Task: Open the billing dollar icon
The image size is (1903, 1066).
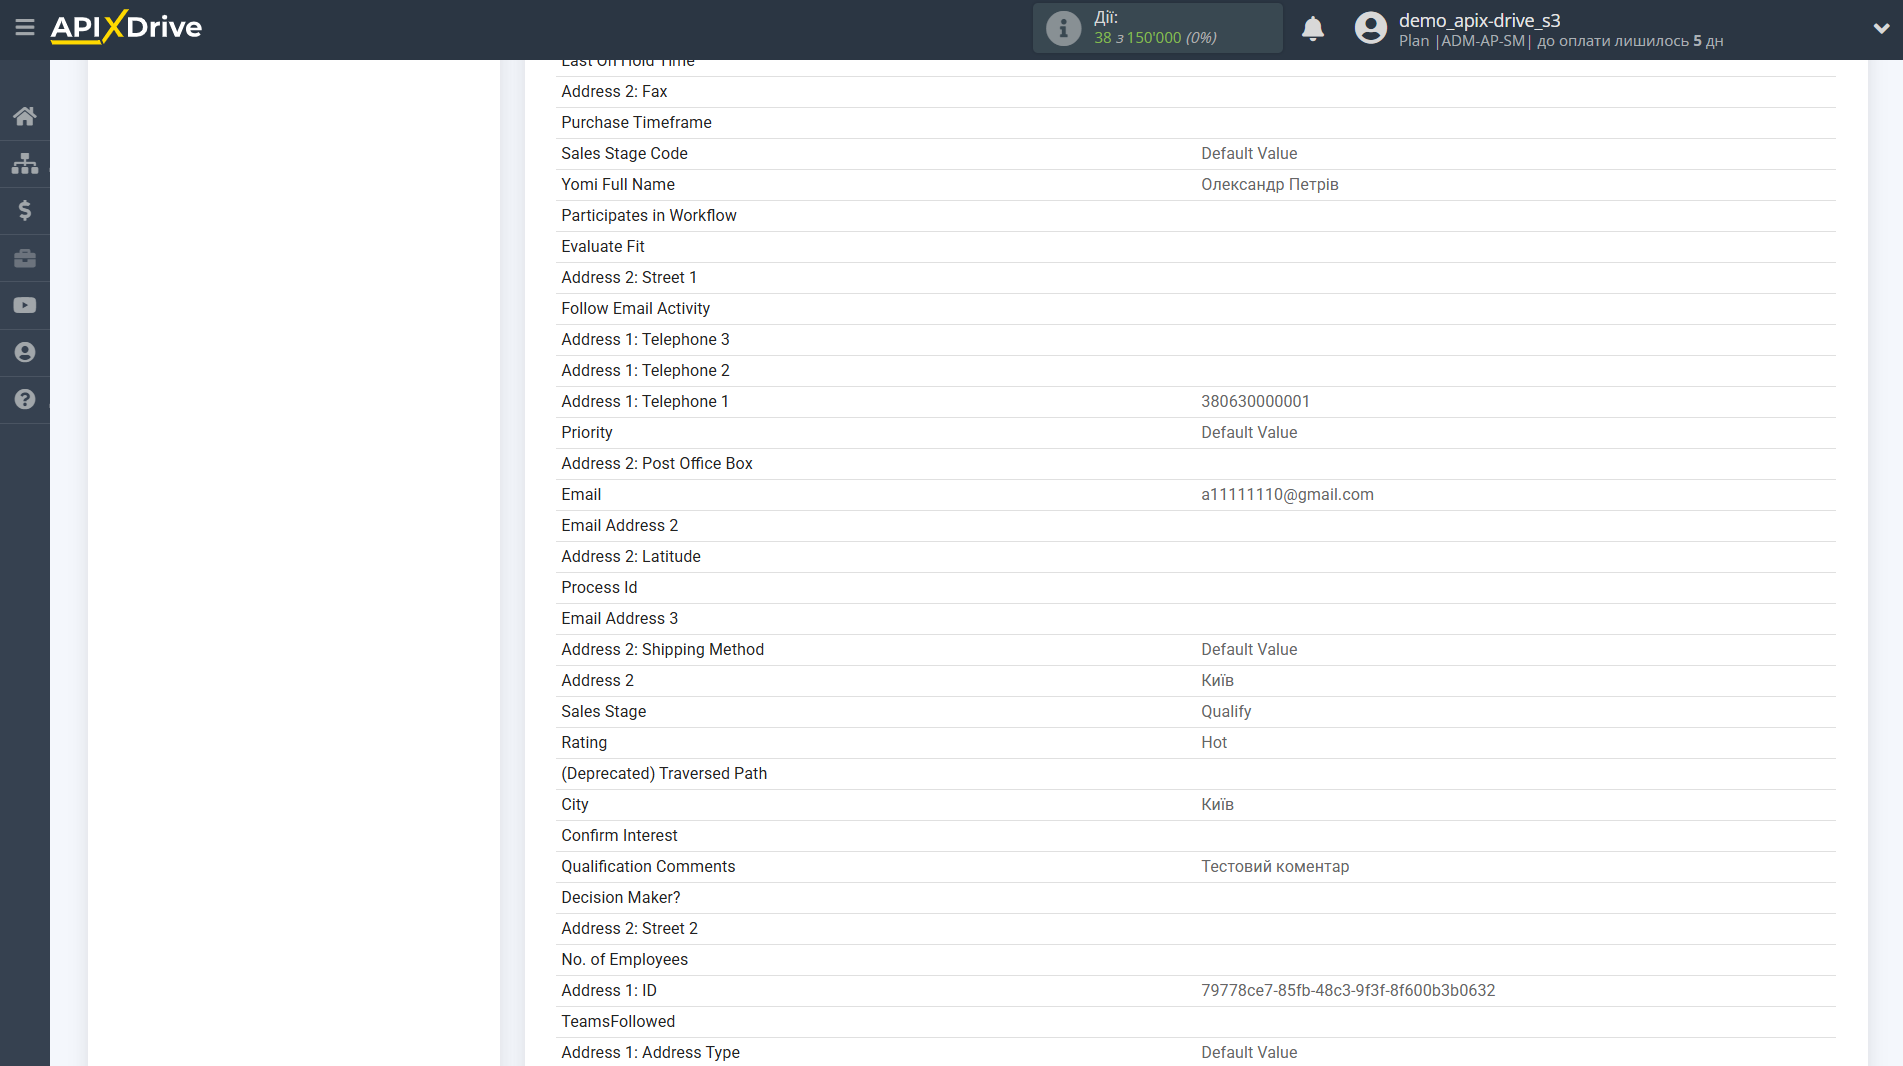Action: (x=25, y=210)
